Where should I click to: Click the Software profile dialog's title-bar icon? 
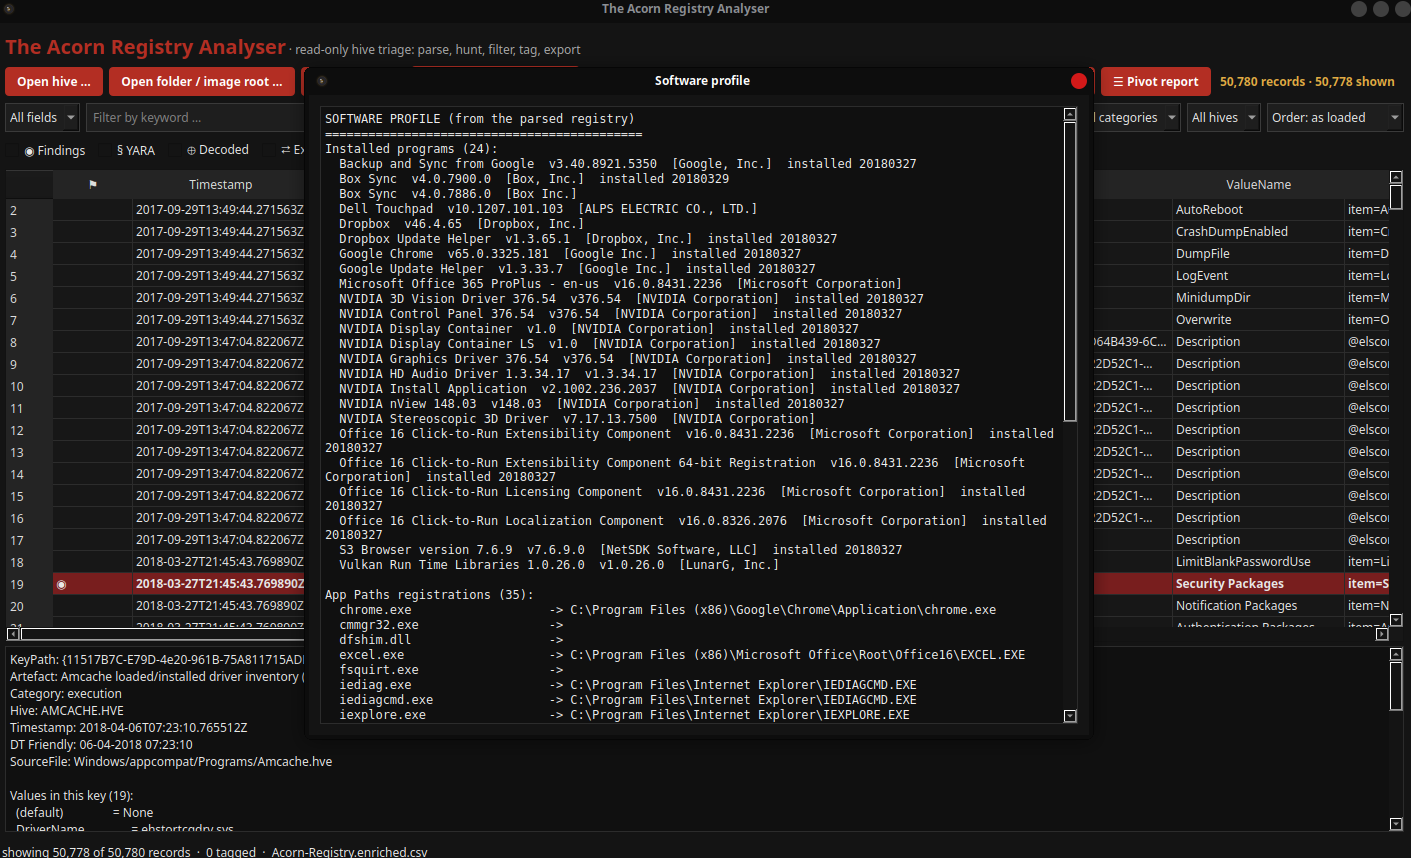coord(322,81)
